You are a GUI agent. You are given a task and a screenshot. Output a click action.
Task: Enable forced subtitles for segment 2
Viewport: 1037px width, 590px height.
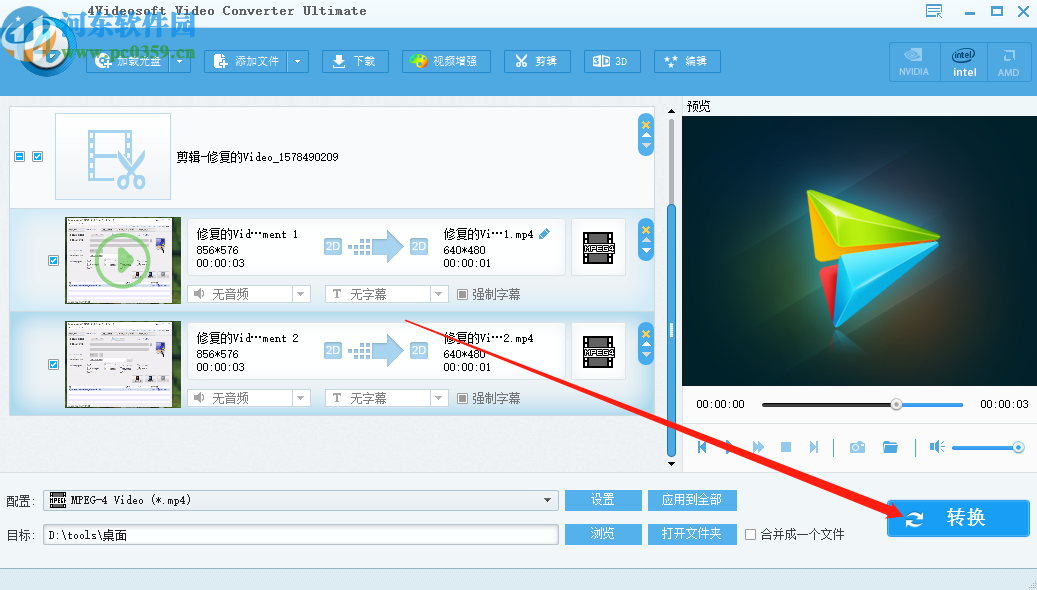coord(462,398)
